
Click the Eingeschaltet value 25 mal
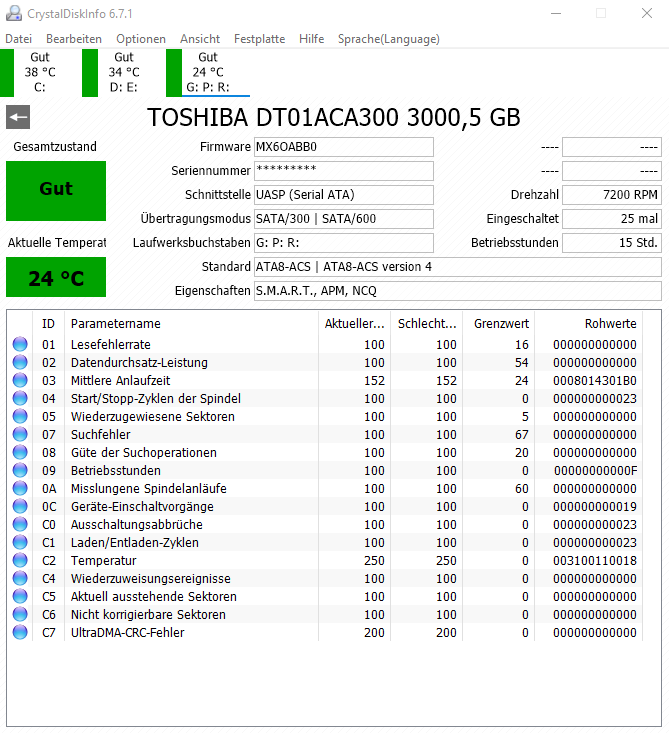(612, 219)
